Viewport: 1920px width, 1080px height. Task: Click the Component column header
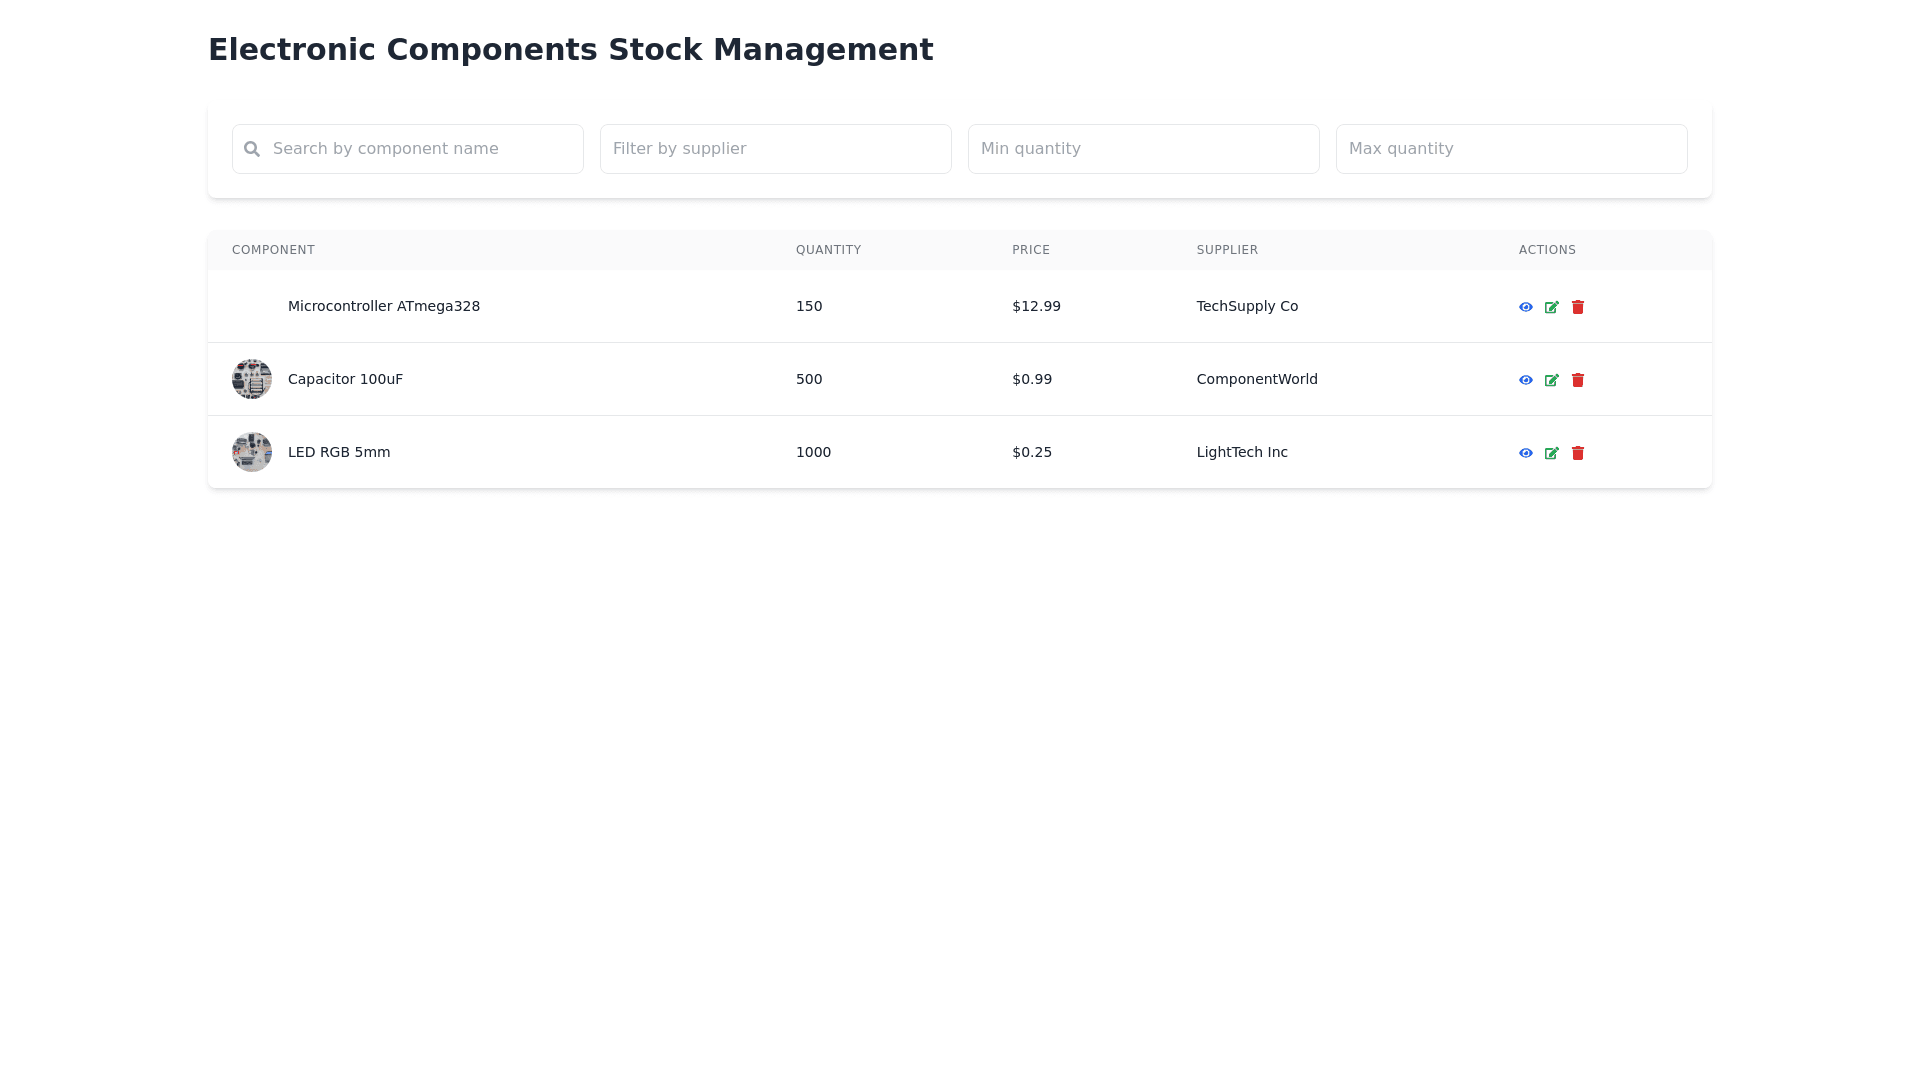tap(273, 250)
